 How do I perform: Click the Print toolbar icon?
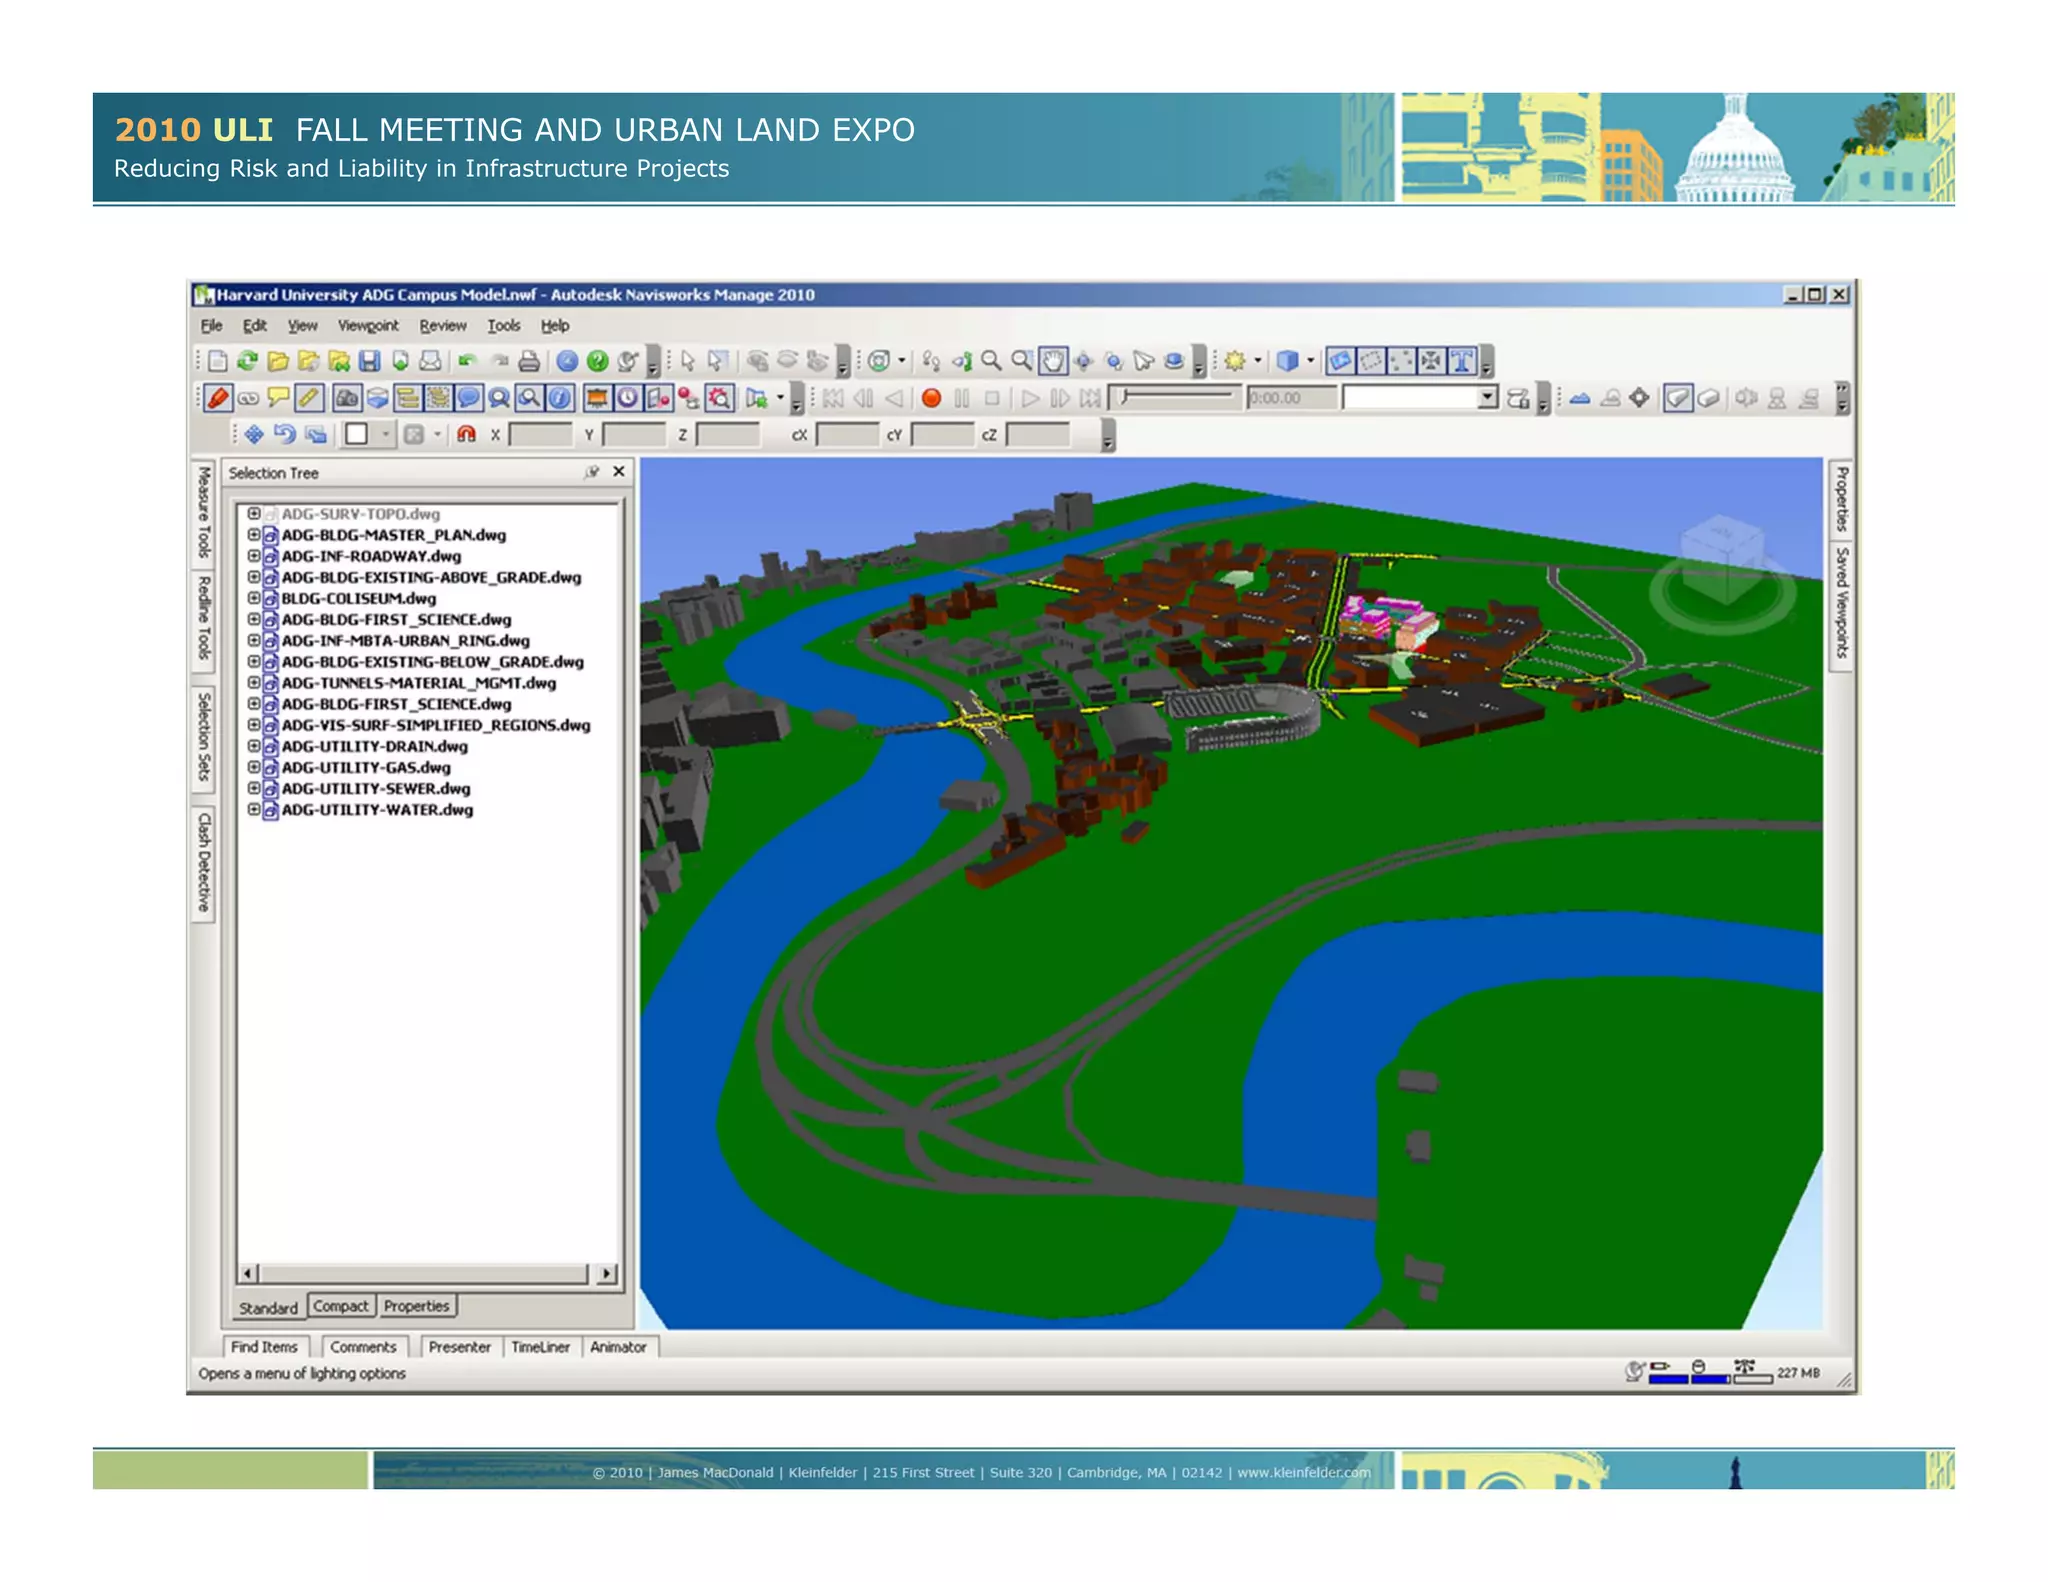click(529, 361)
